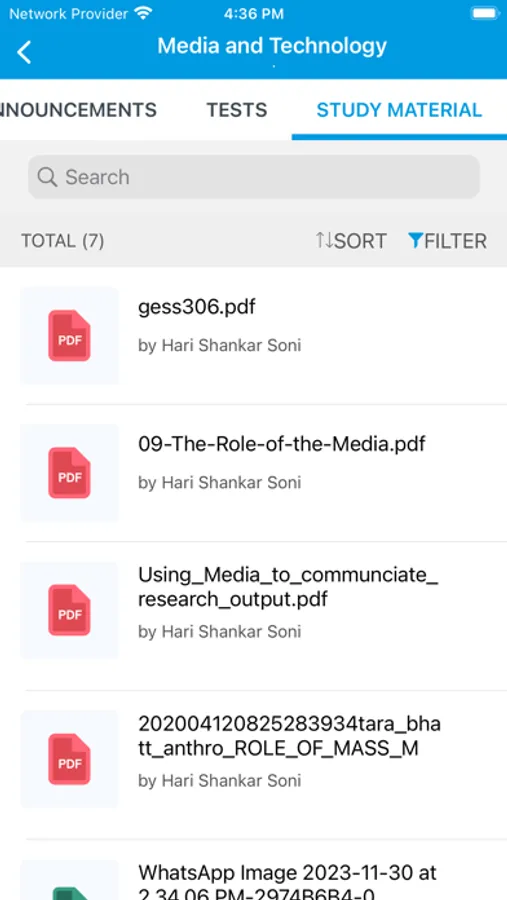The image size is (507, 900).
Task: Switch to the Announcements tab
Action: pos(79,110)
